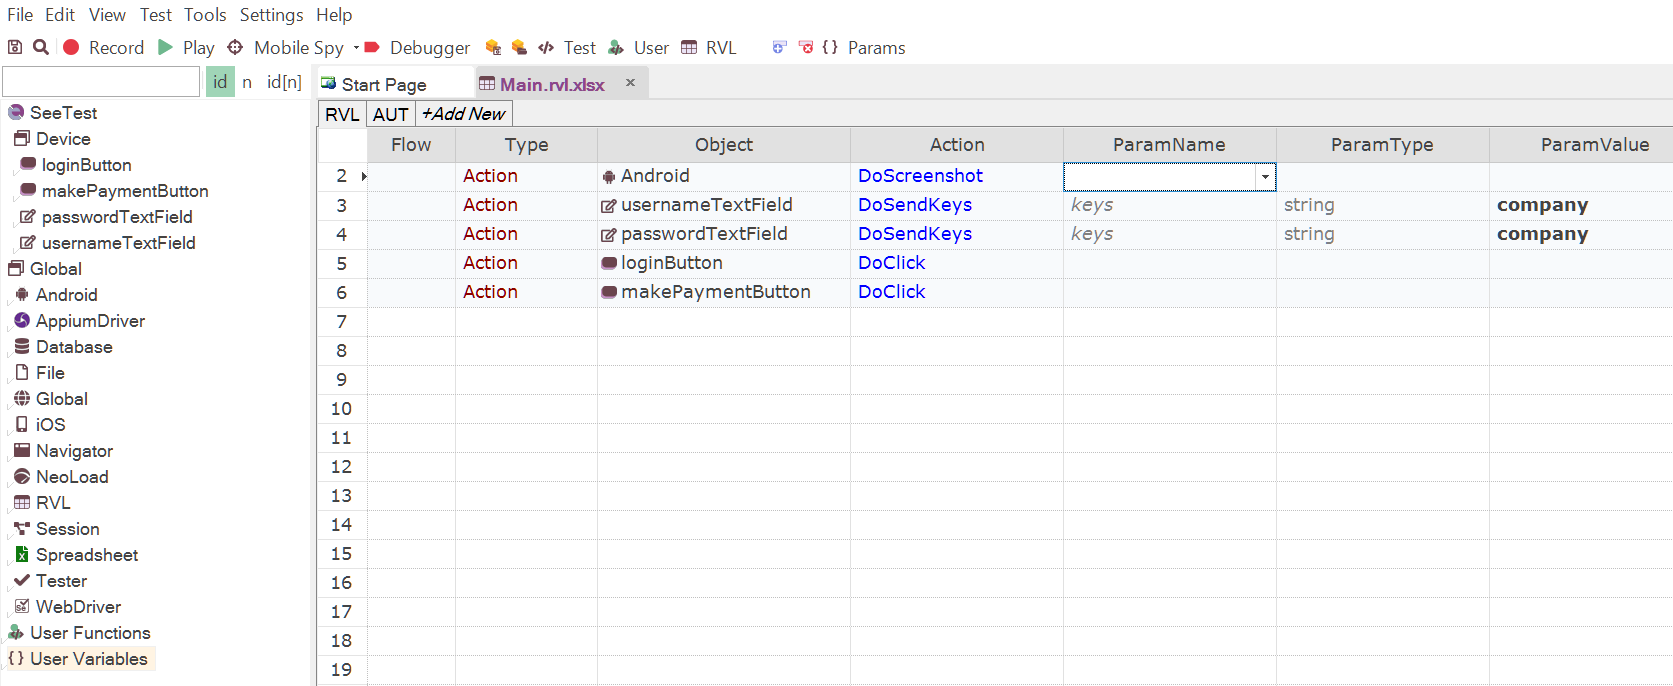The width and height of the screenshot is (1673, 686).
Task: Open the ParamName dropdown in row 2
Action: click(1265, 177)
